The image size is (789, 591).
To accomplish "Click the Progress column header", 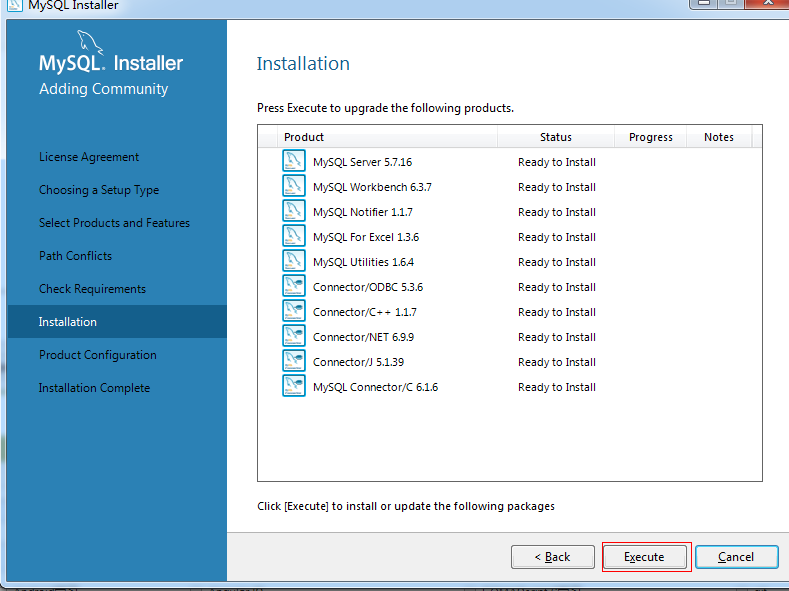I will [x=651, y=137].
